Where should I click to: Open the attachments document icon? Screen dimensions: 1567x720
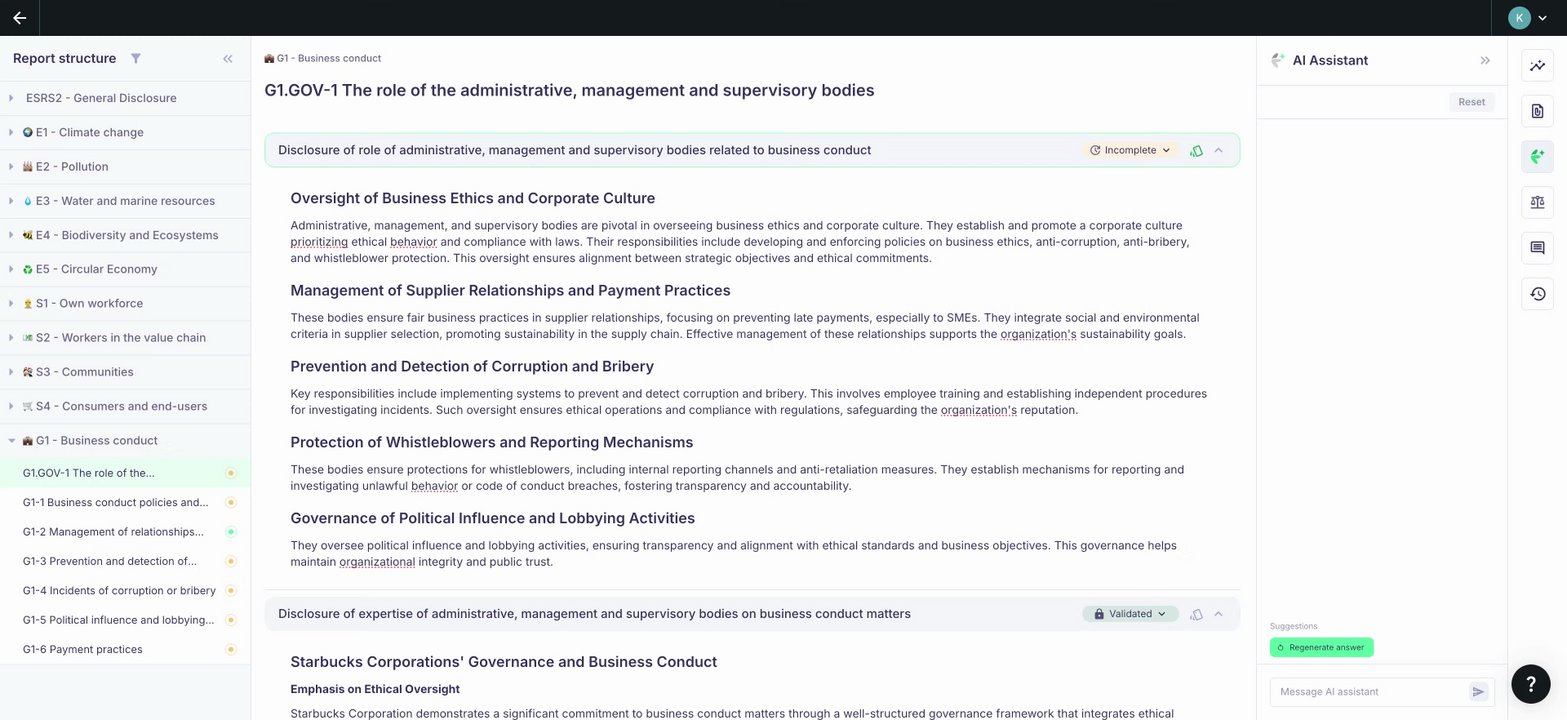pos(1537,111)
